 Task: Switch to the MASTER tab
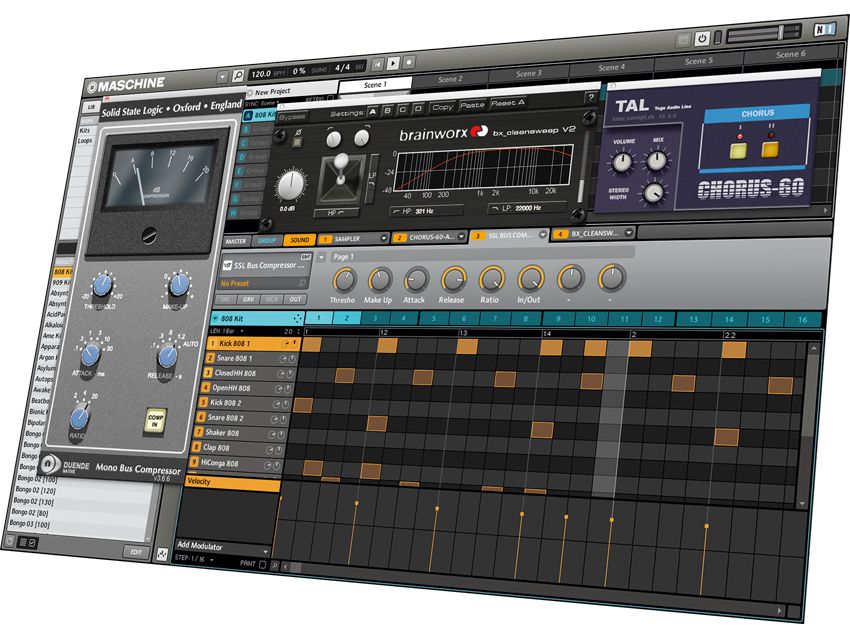[x=236, y=241]
